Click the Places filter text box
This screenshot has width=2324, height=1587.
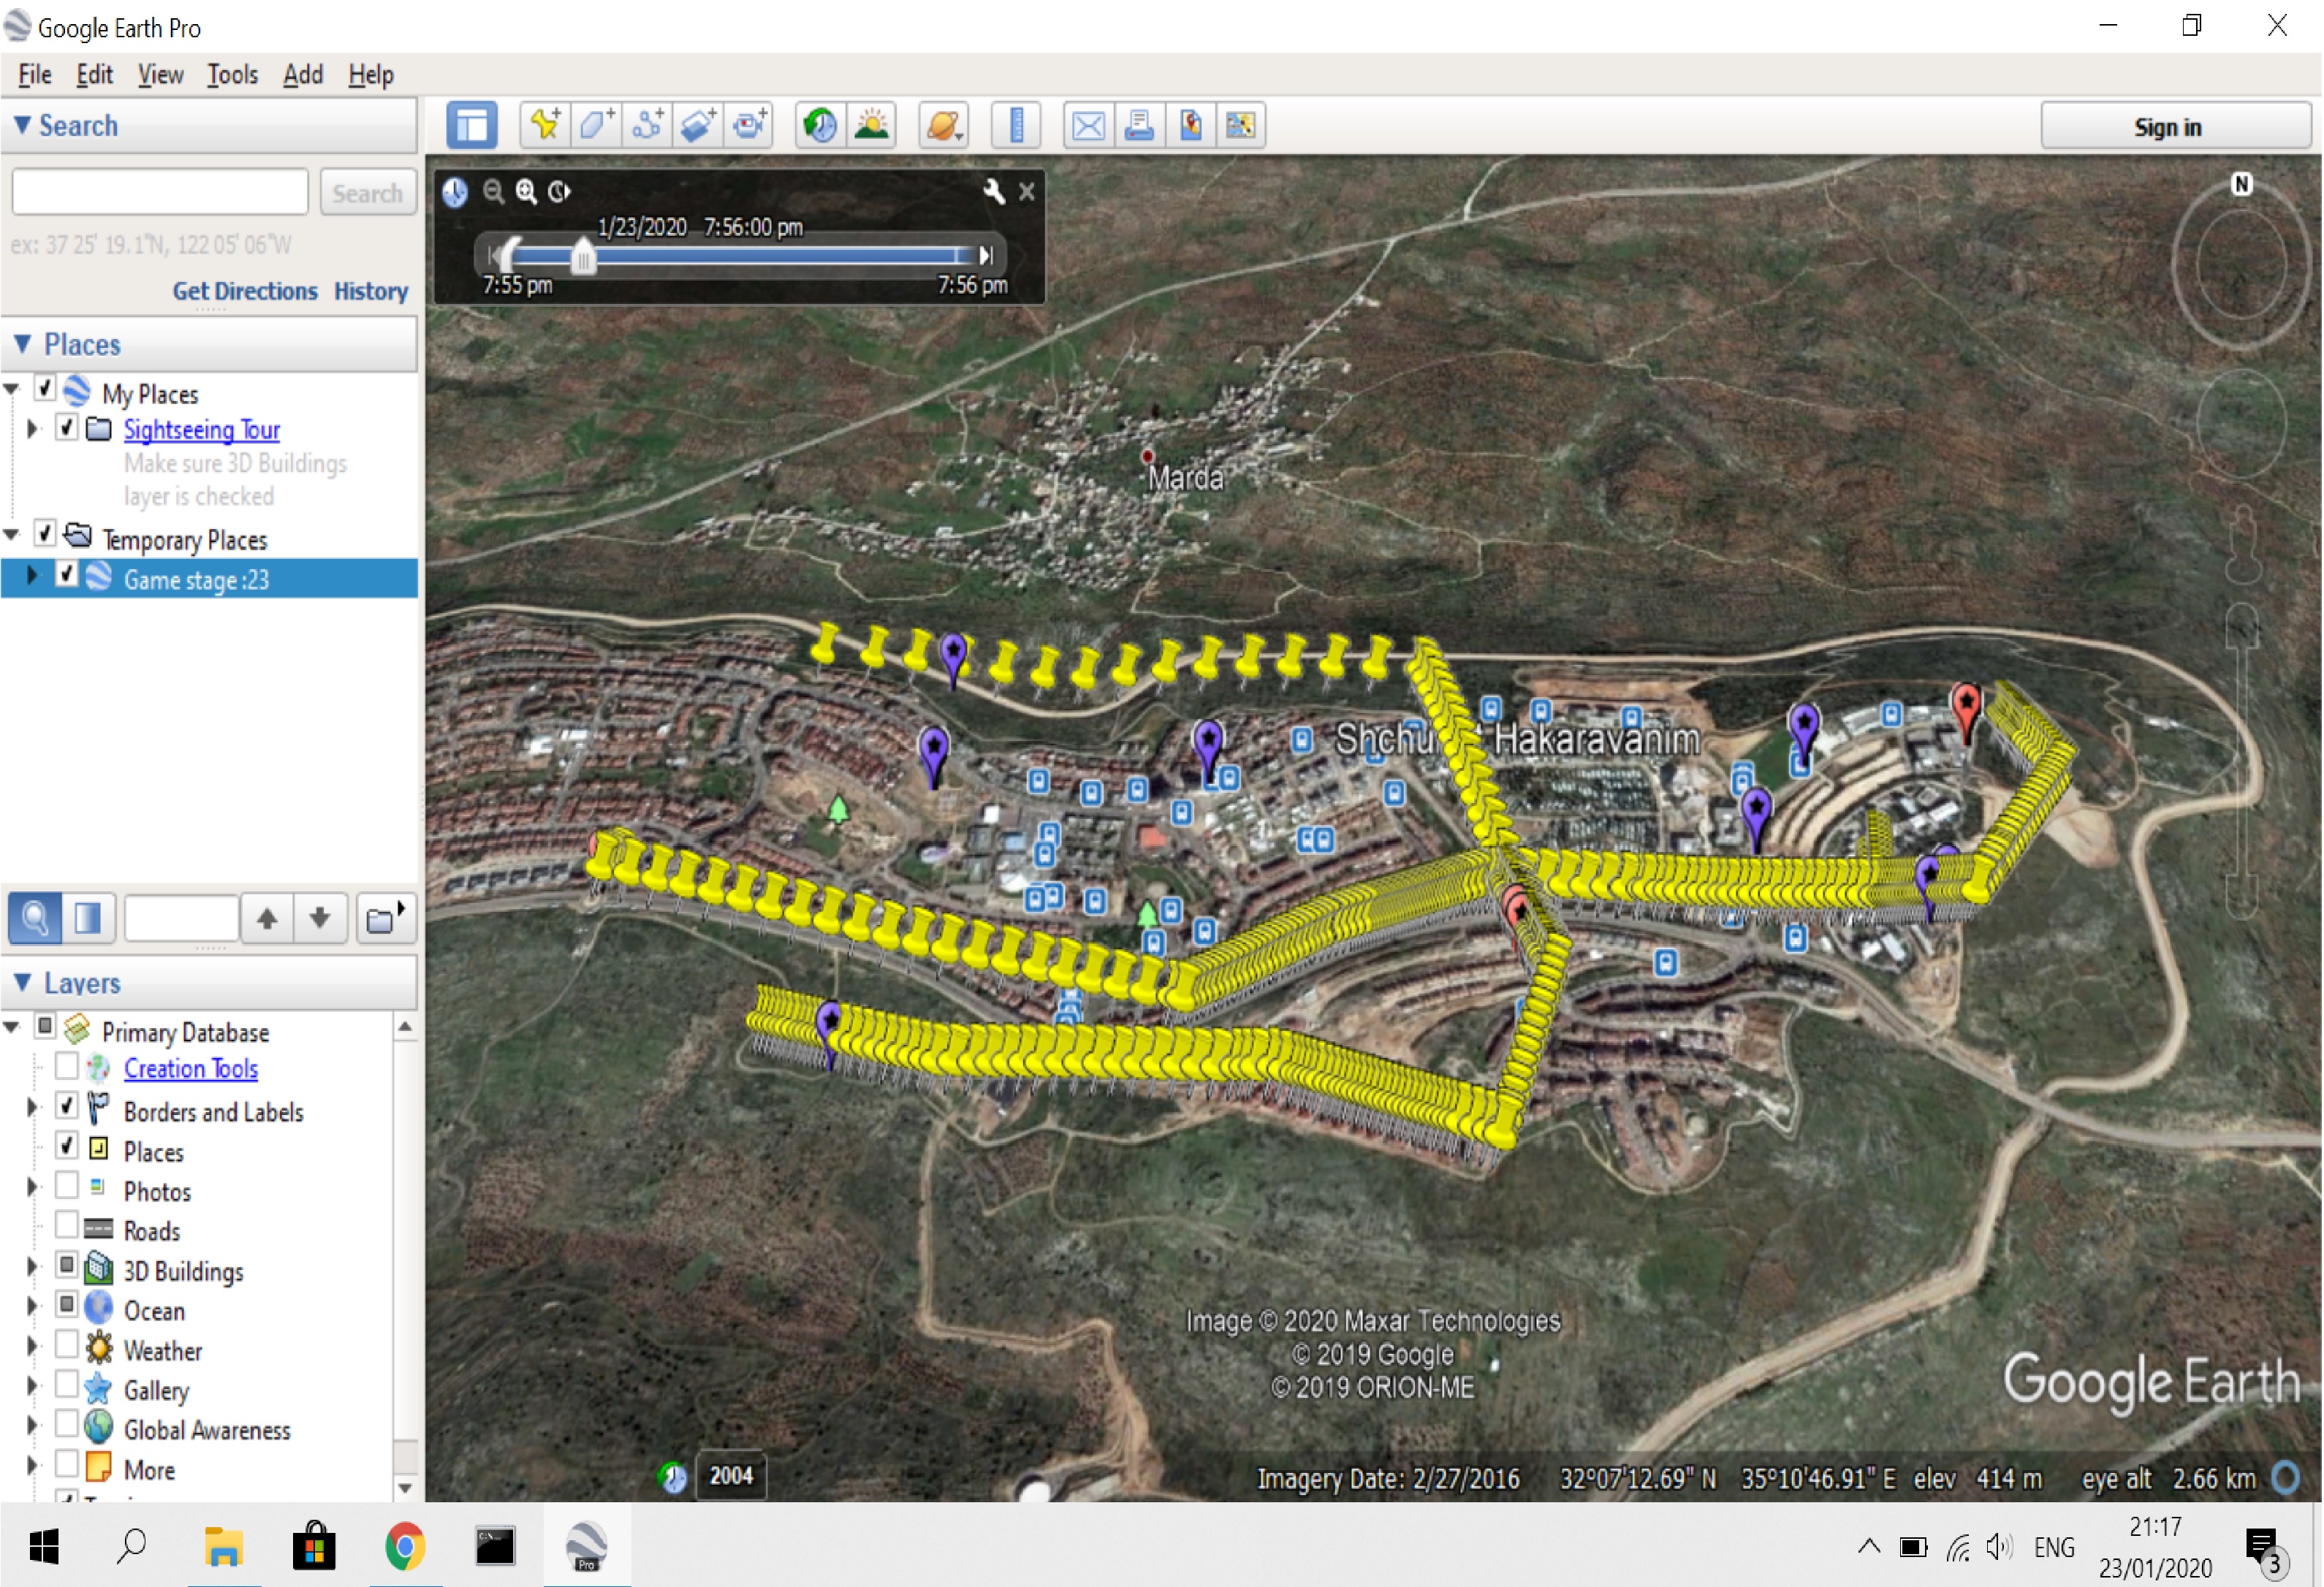click(x=181, y=918)
